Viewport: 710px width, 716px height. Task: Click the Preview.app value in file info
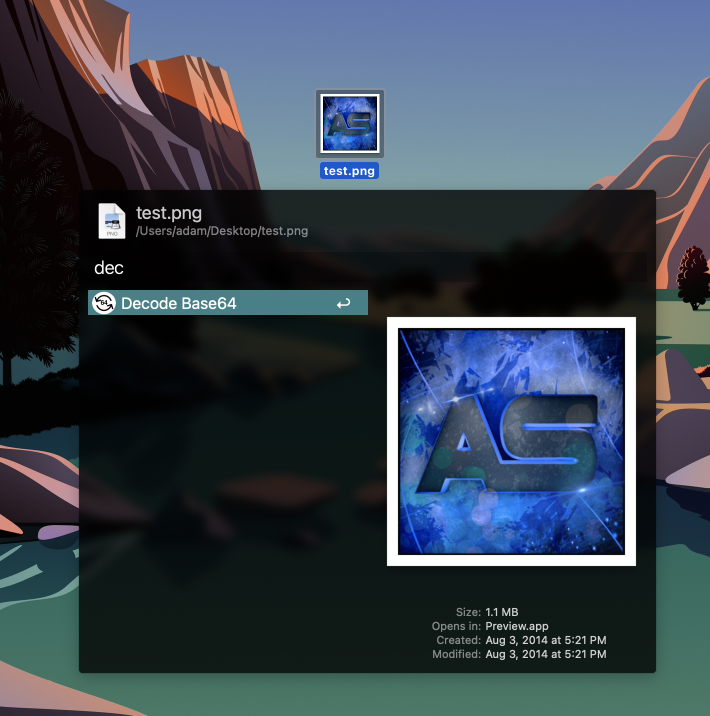(516, 626)
